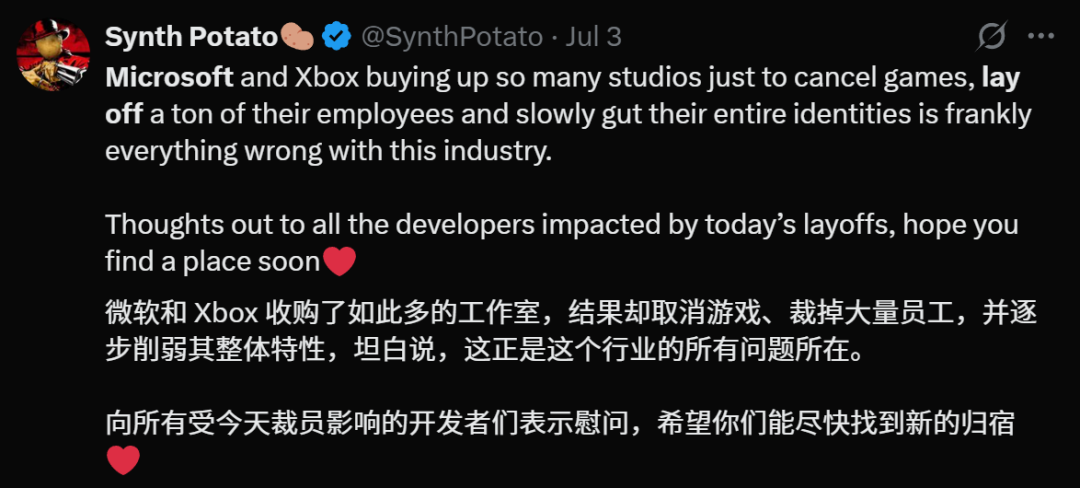Open Synth Potato's profile avatar
The height and width of the screenshot is (488, 1080).
pyautogui.click(x=53, y=55)
